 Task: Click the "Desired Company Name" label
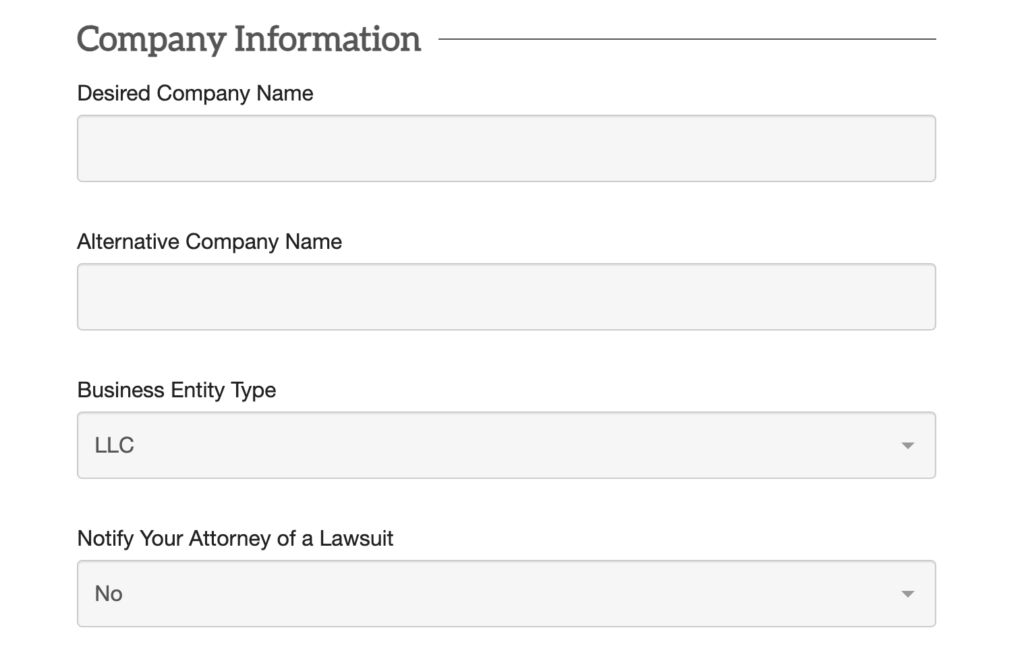point(195,93)
